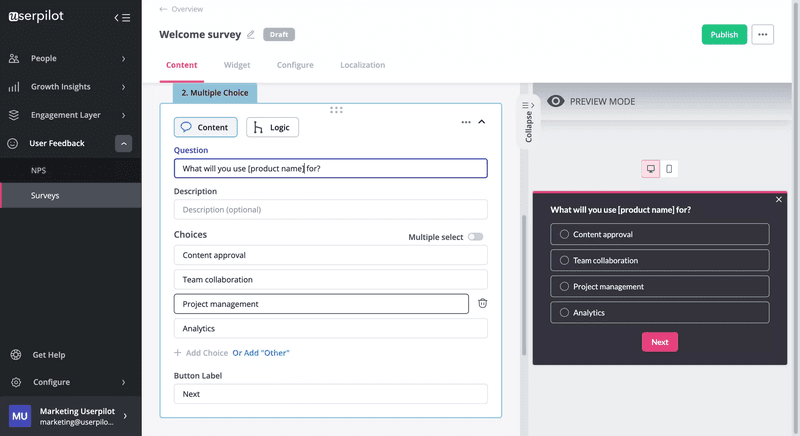The height and width of the screenshot is (436, 800).
Task: Click the Project management choice field
Action: tap(321, 304)
